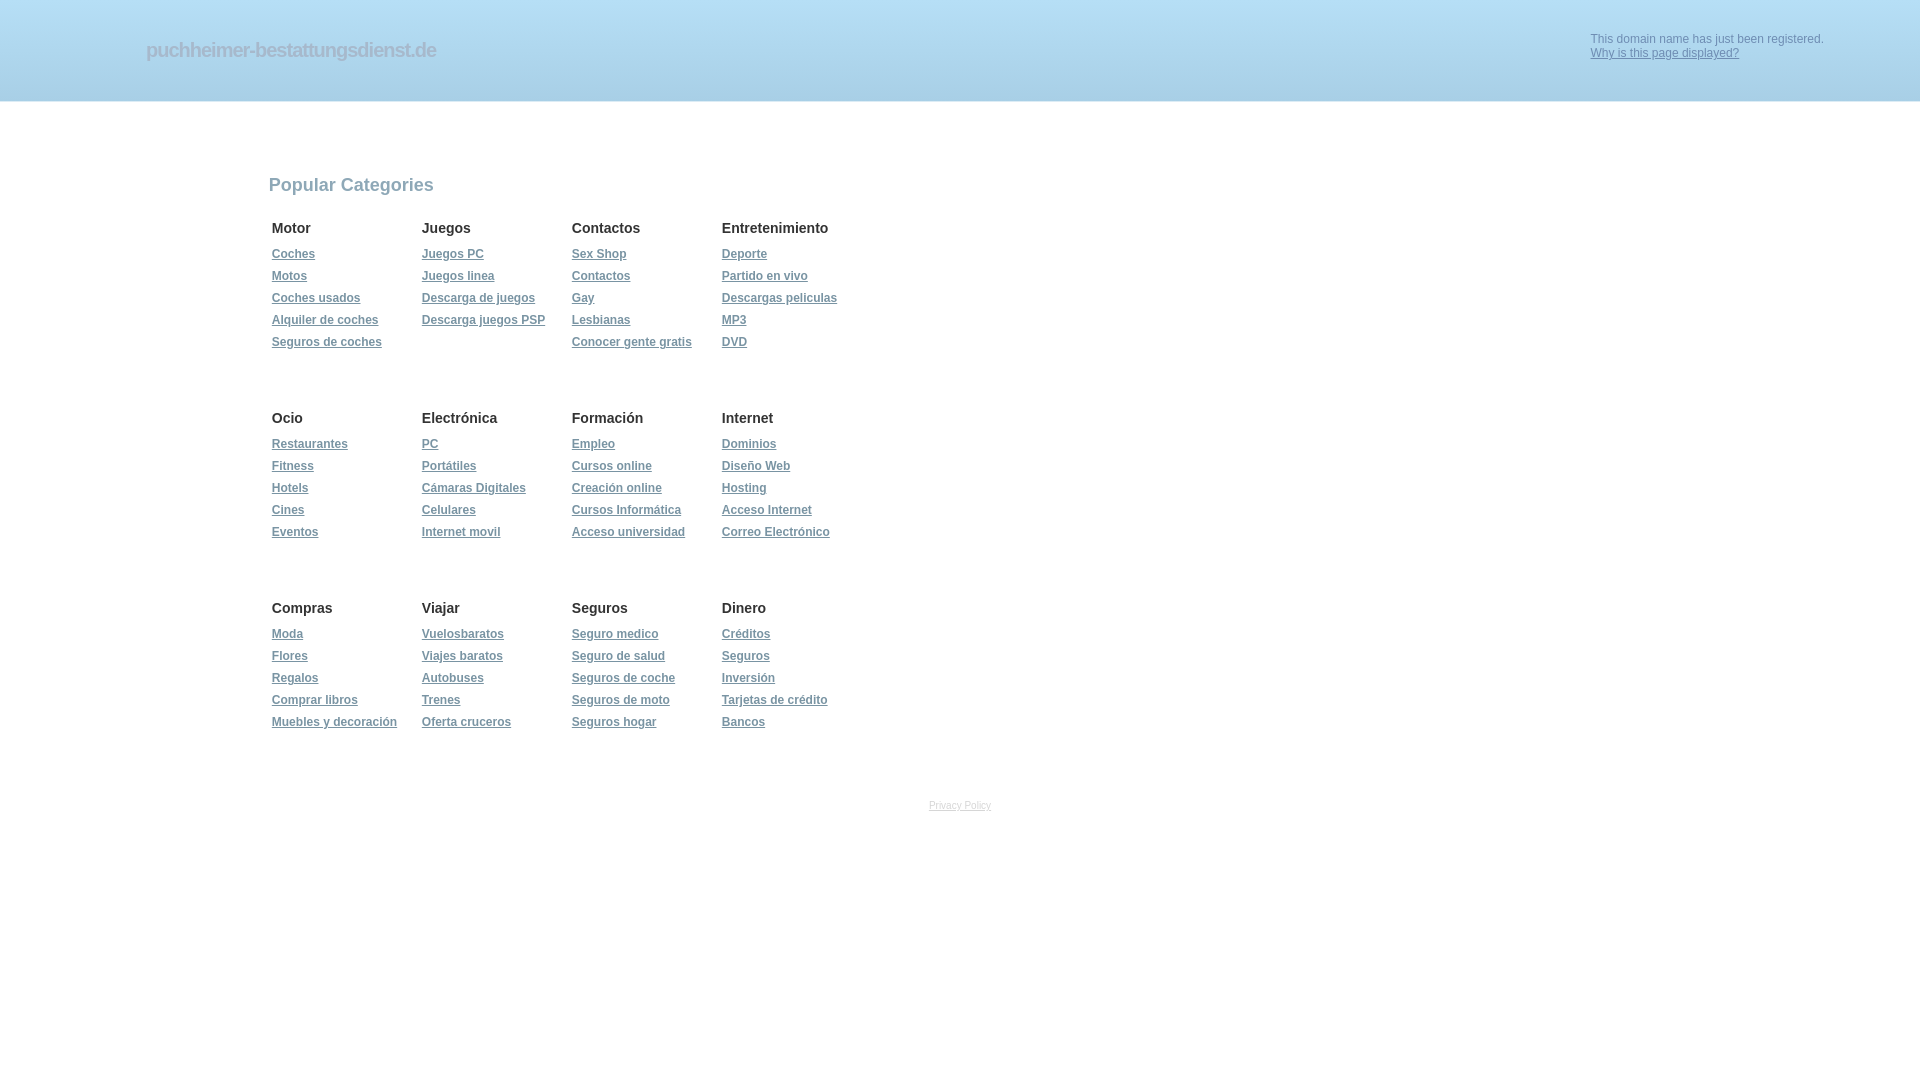Open the Cines link
This screenshot has height=1080, width=1920.
(x=288, y=510)
